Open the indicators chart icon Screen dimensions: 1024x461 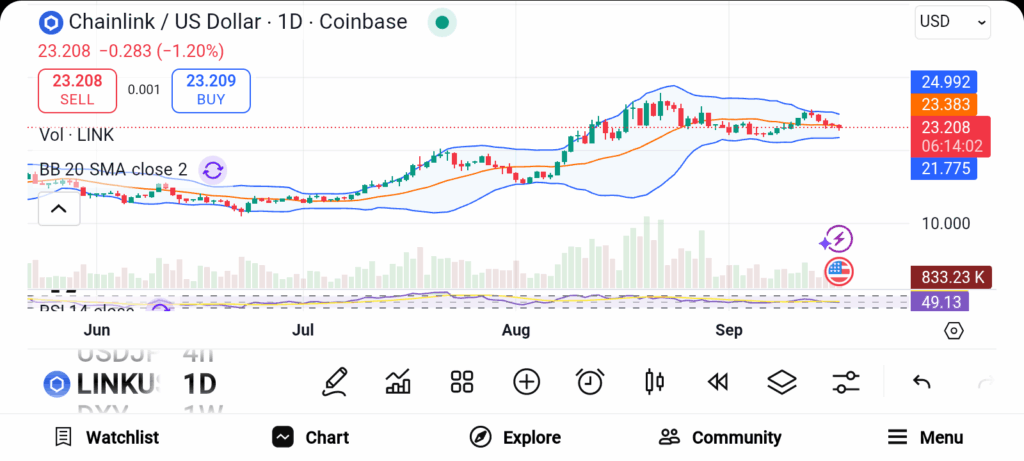click(x=398, y=381)
